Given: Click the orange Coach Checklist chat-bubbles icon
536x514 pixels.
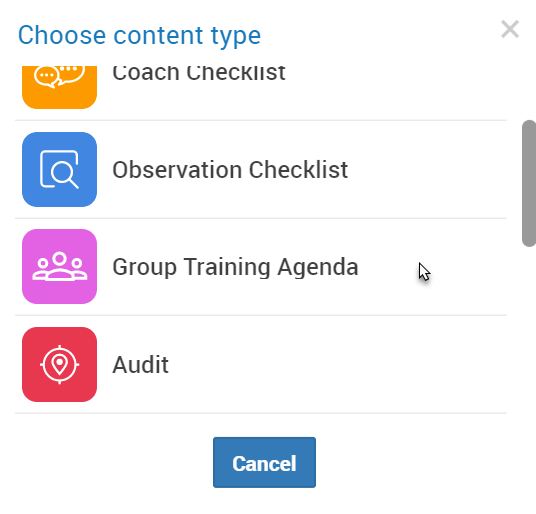Looking at the screenshot, I should click(x=59, y=87).
